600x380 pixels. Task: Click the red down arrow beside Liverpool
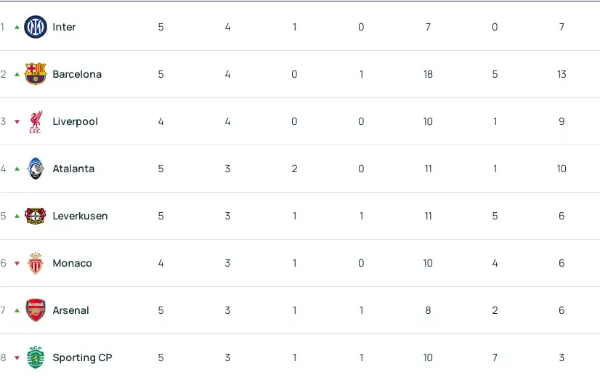[17, 122]
